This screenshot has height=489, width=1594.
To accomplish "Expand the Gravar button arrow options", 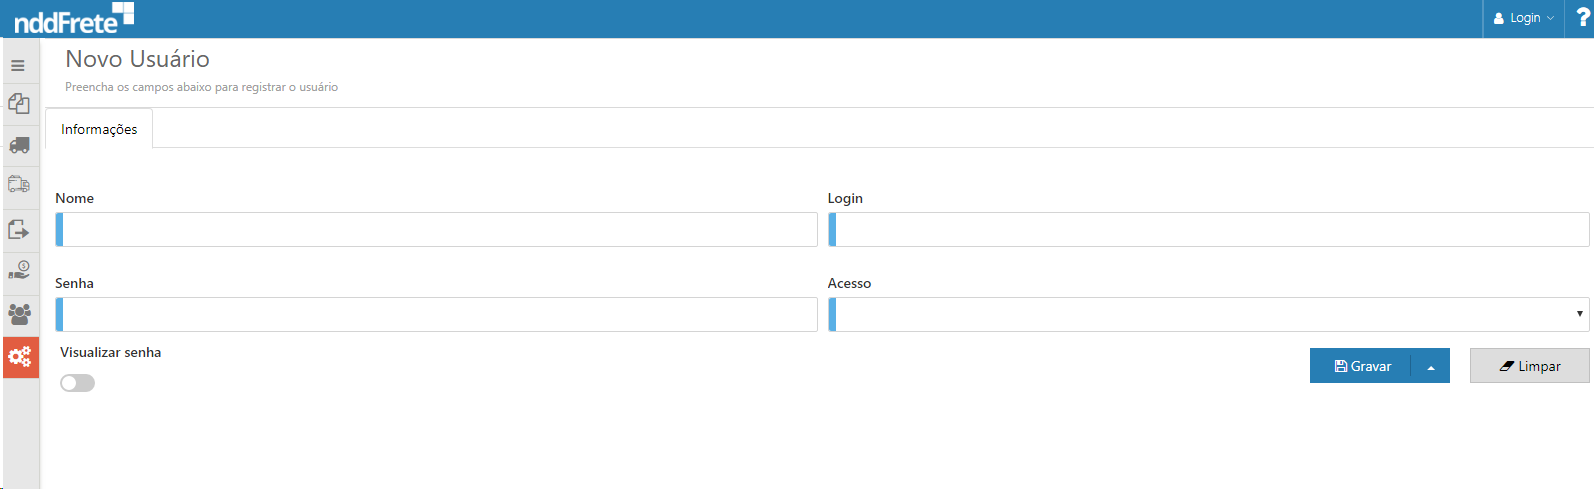I will (x=1431, y=366).
